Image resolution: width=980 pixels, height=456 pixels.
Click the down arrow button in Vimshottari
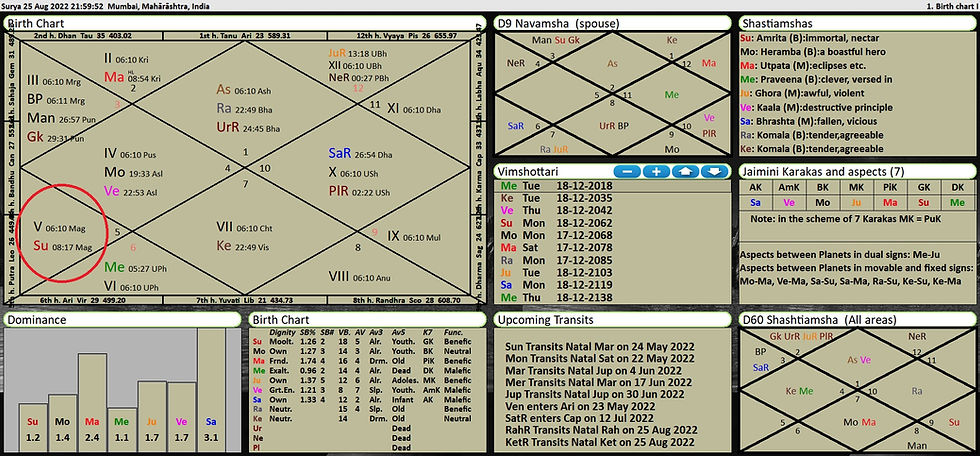pos(715,171)
